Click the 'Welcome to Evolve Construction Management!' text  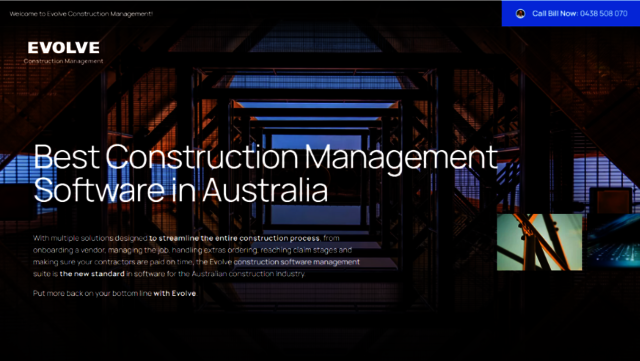coord(81,14)
